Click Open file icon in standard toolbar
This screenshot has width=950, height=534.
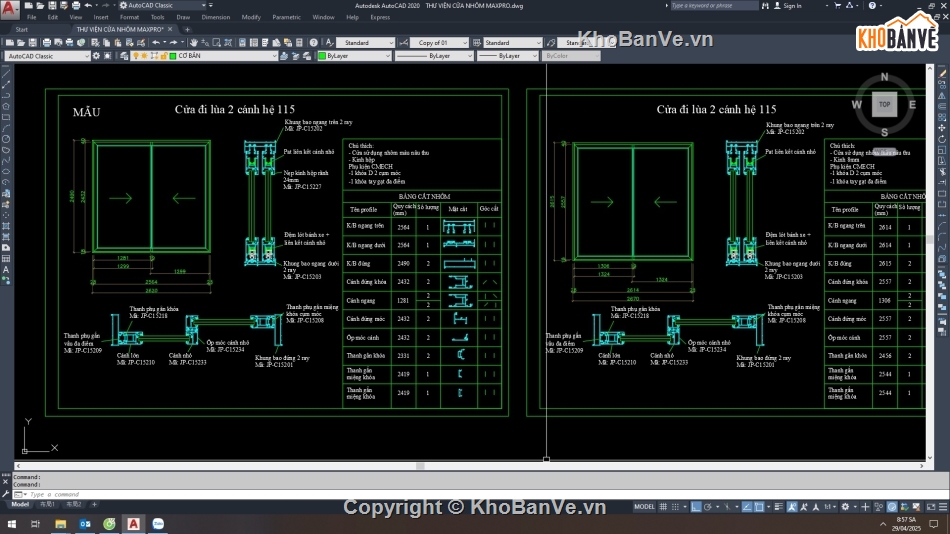click(21, 43)
